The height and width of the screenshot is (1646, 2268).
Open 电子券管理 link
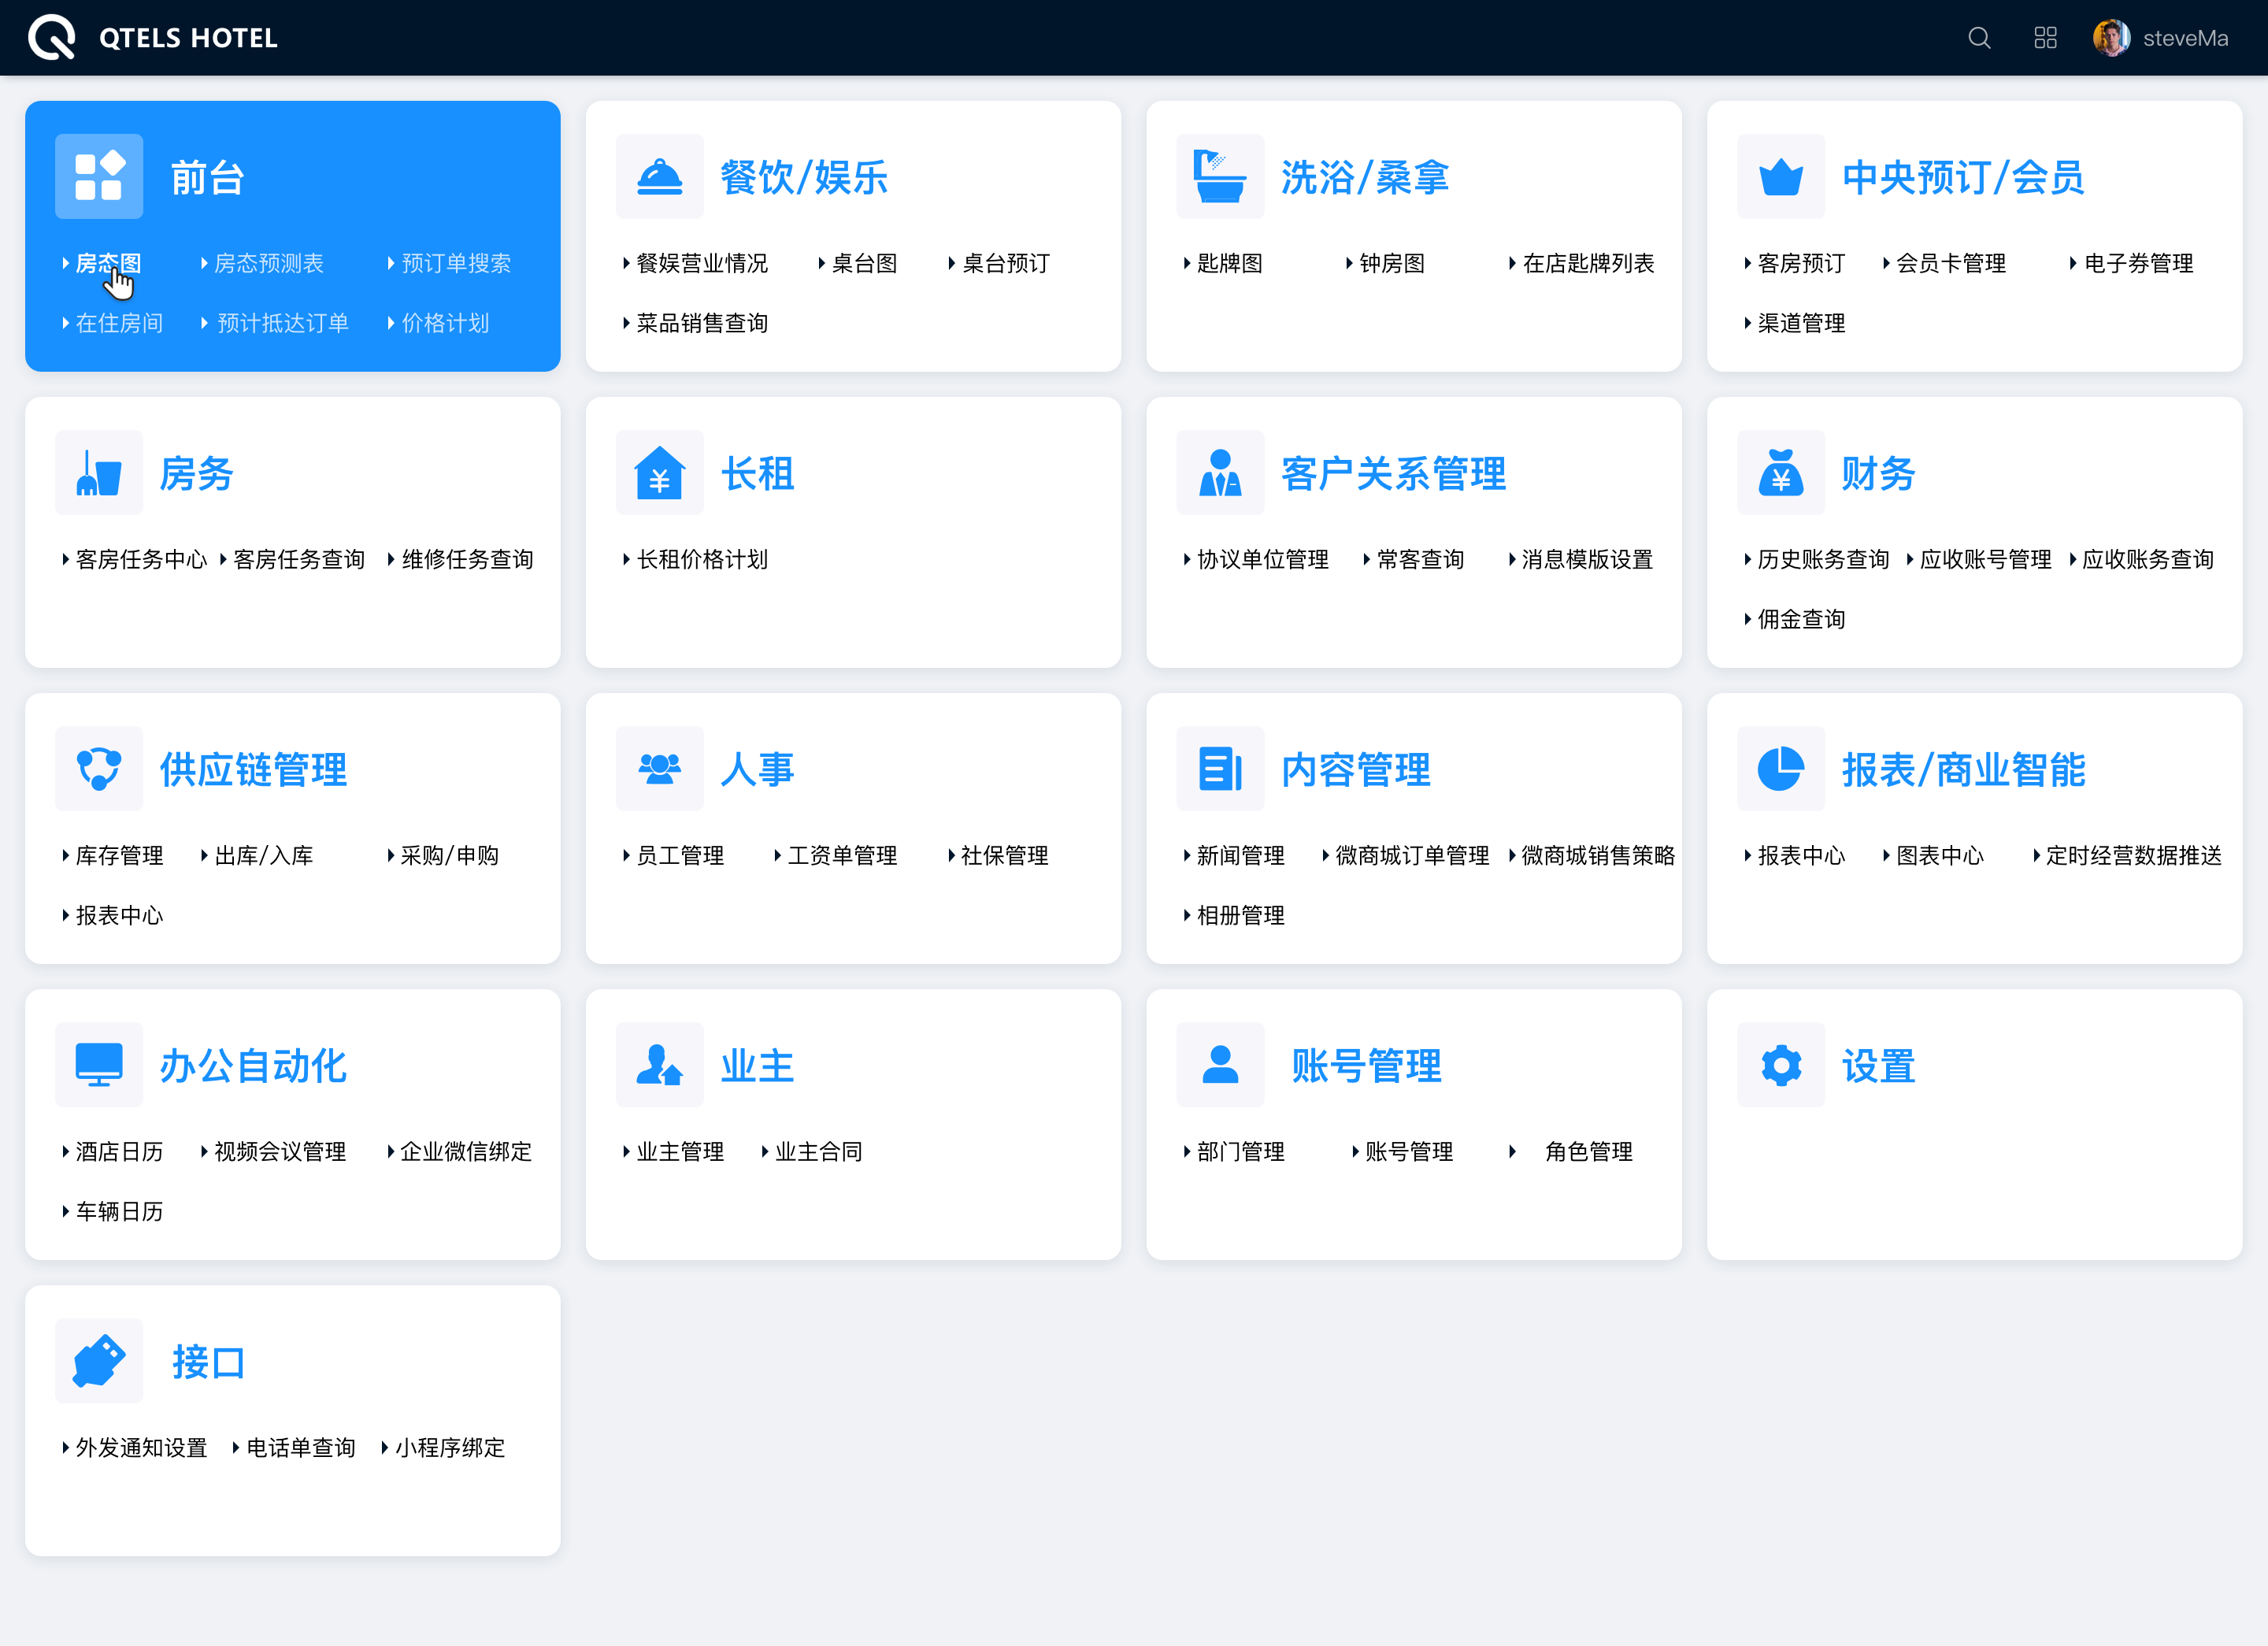(x=2138, y=263)
